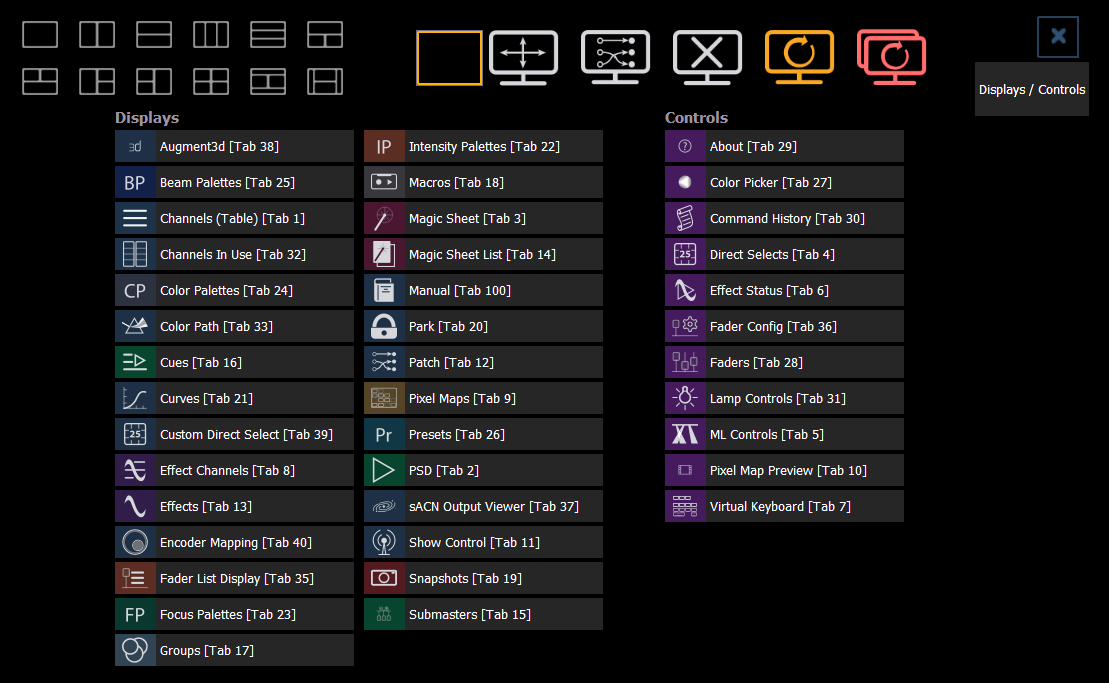This screenshot has width=1109, height=683.
Task: Click the Displays / Controls label
Action: 1031,89
